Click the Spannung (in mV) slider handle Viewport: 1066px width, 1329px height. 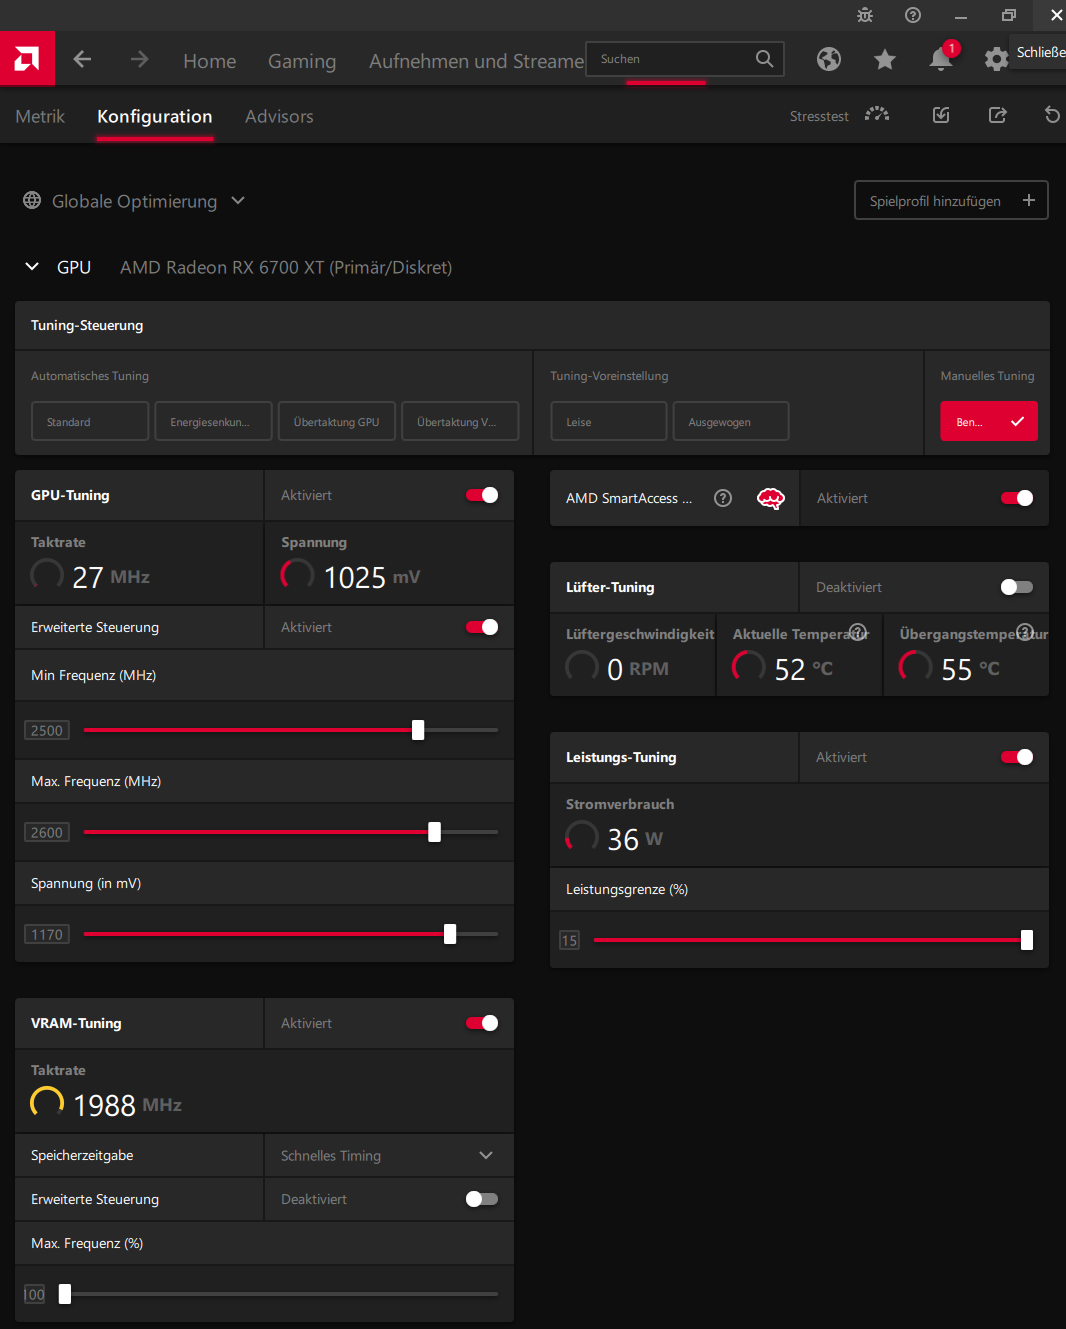450,934
